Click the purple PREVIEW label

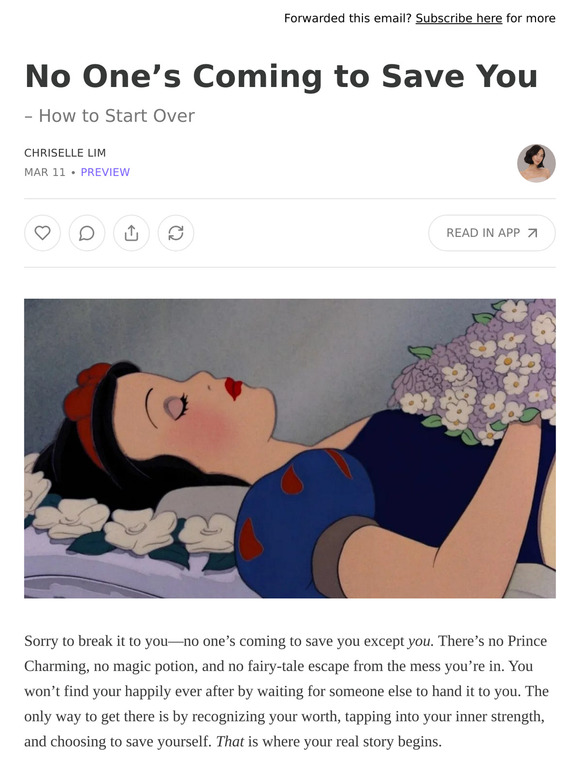pyautogui.click(x=105, y=172)
